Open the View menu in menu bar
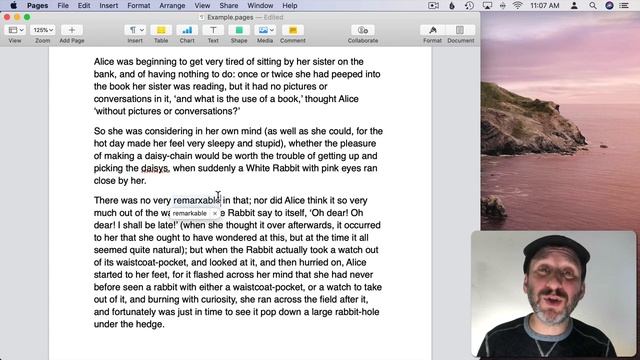 [x=202, y=5]
